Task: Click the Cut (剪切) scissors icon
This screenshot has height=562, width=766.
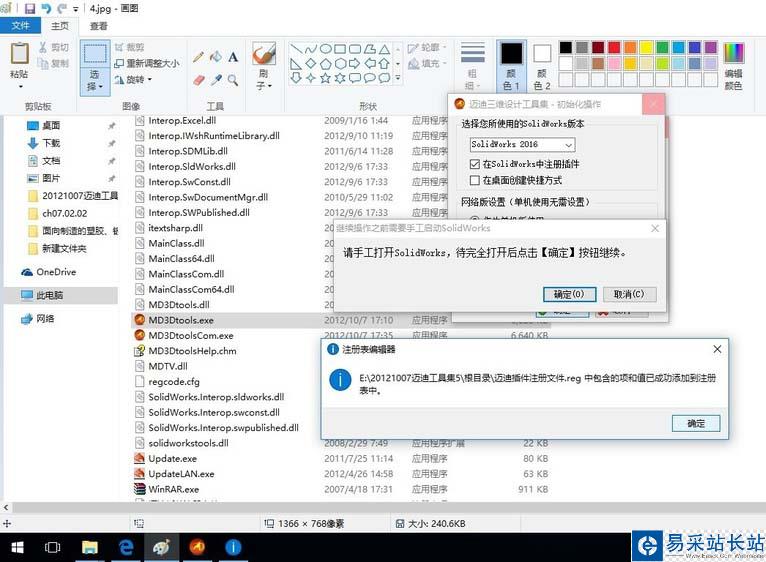Action: pyautogui.click(x=43, y=47)
